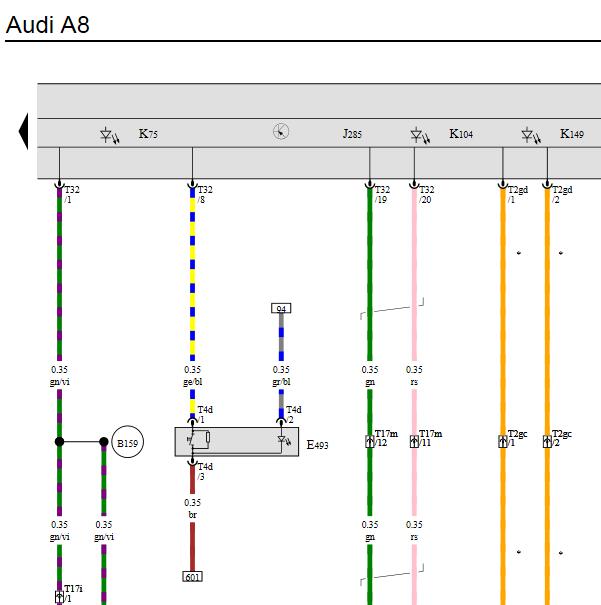Screen dimensions: 601x605
Task: Select the B159 connection circle
Action: (x=127, y=442)
